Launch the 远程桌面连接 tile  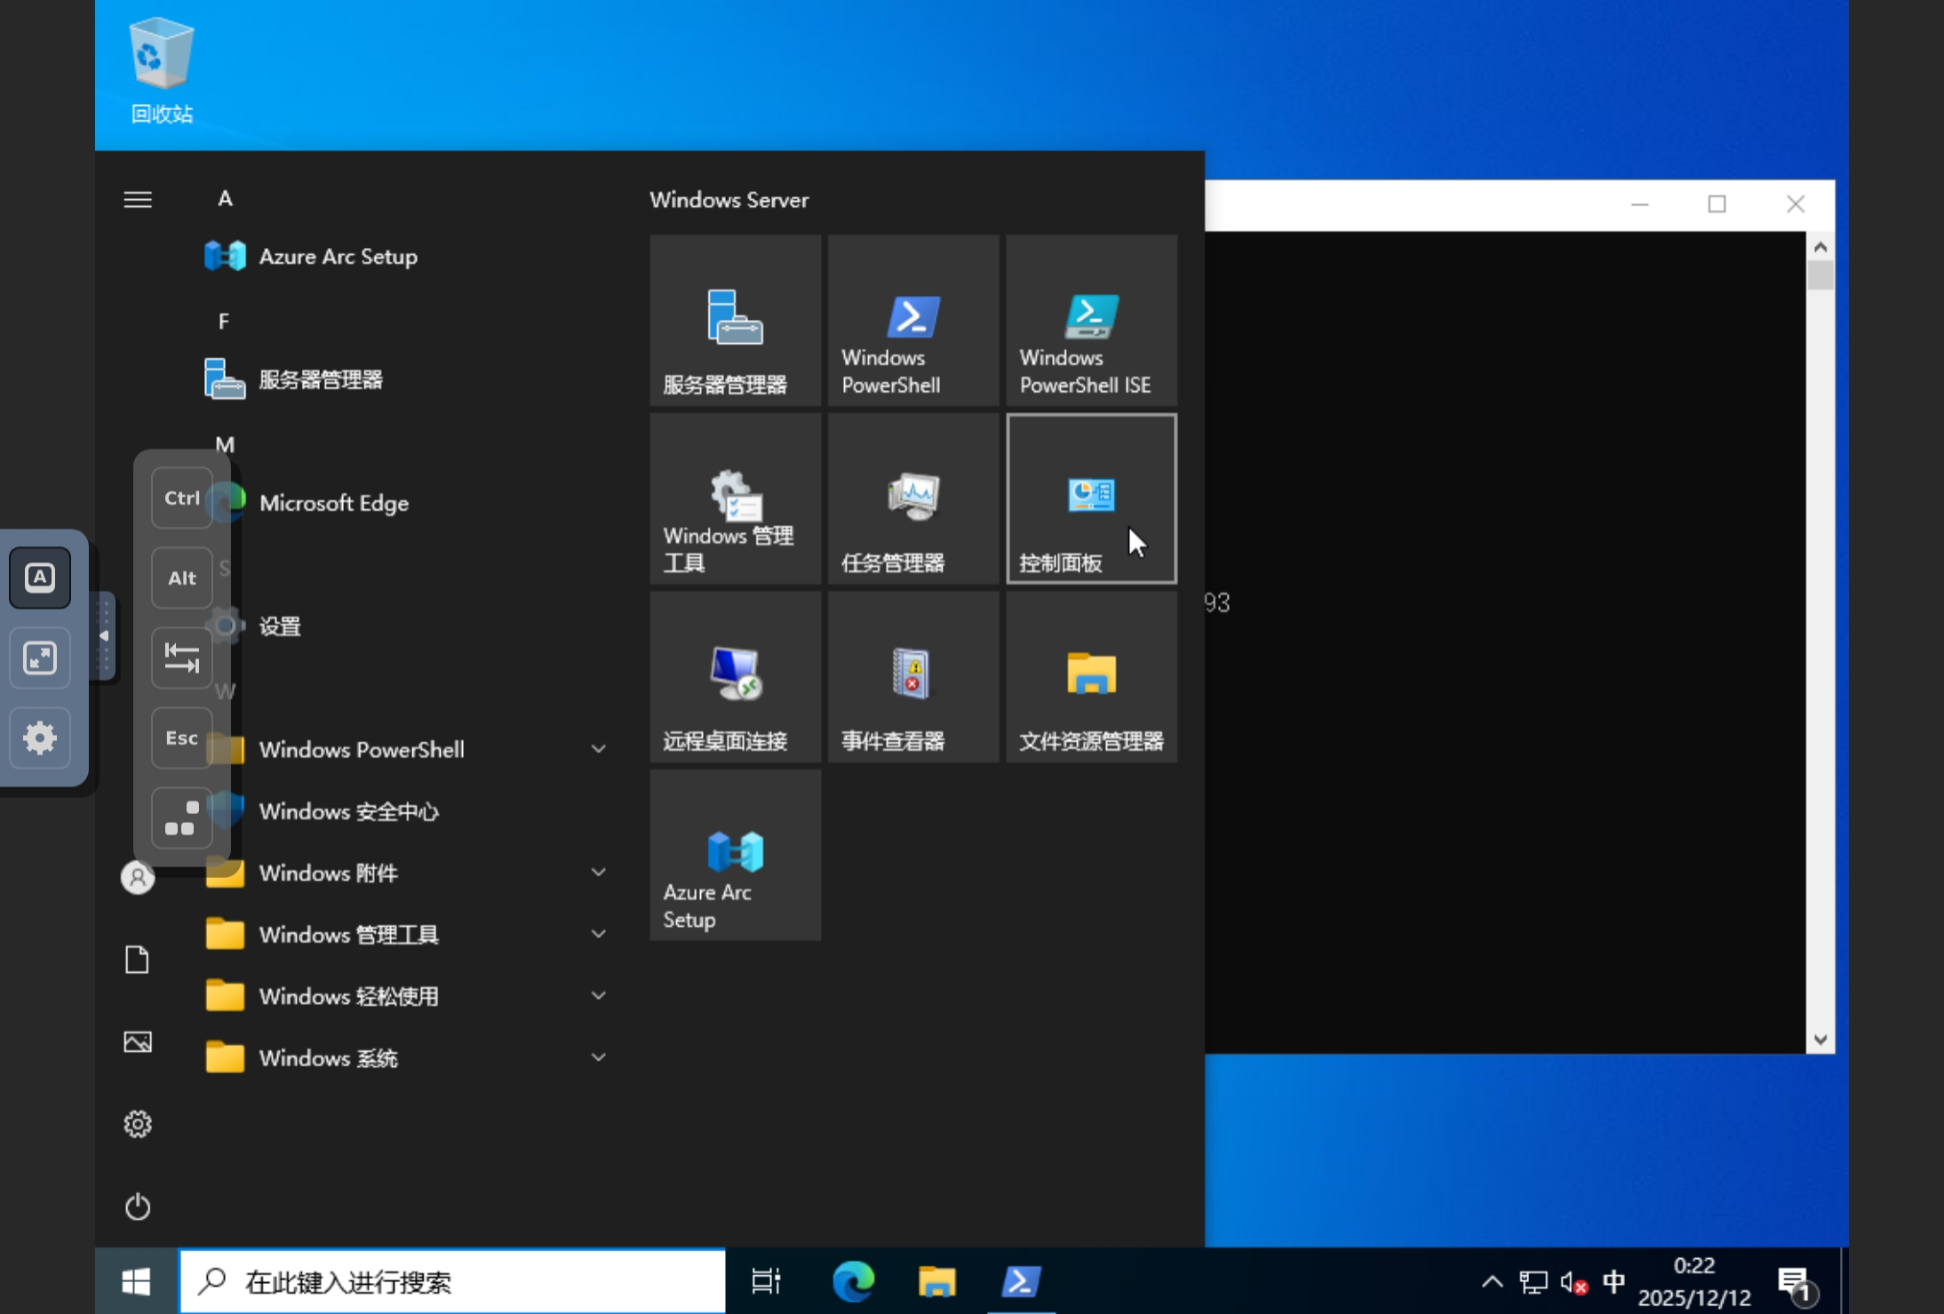[x=735, y=677]
